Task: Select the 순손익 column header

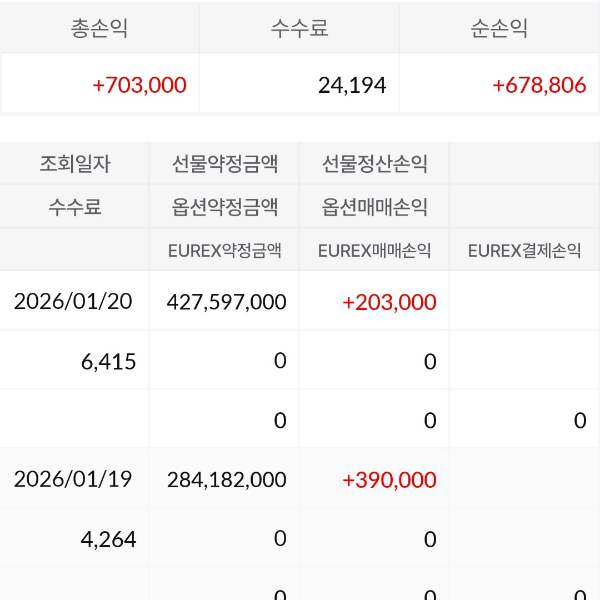Action: click(x=499, y=28)
